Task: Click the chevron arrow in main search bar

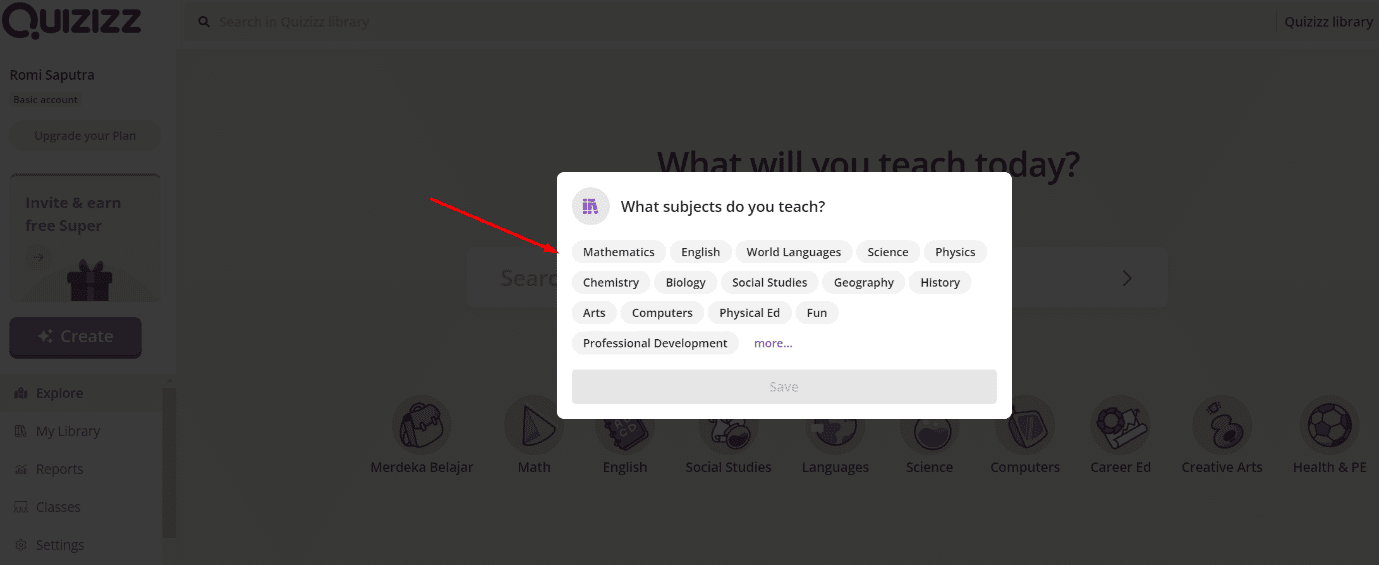Action: coord(1127,278)
